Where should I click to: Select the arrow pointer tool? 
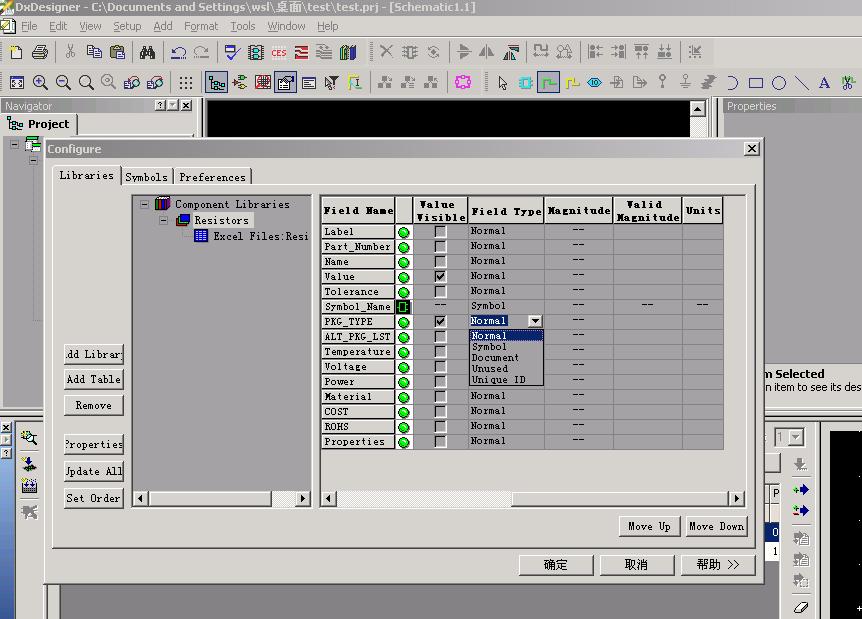click(502, 82)
